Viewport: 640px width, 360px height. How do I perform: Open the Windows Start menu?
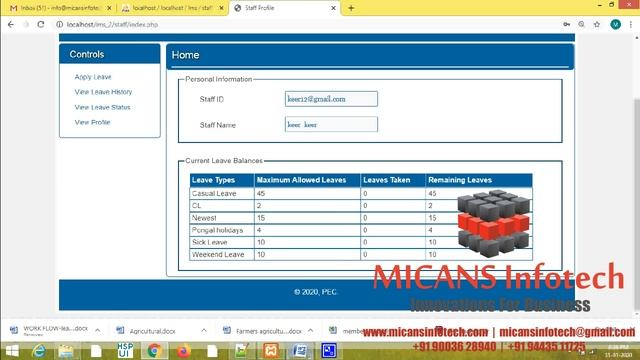(12, 351)
